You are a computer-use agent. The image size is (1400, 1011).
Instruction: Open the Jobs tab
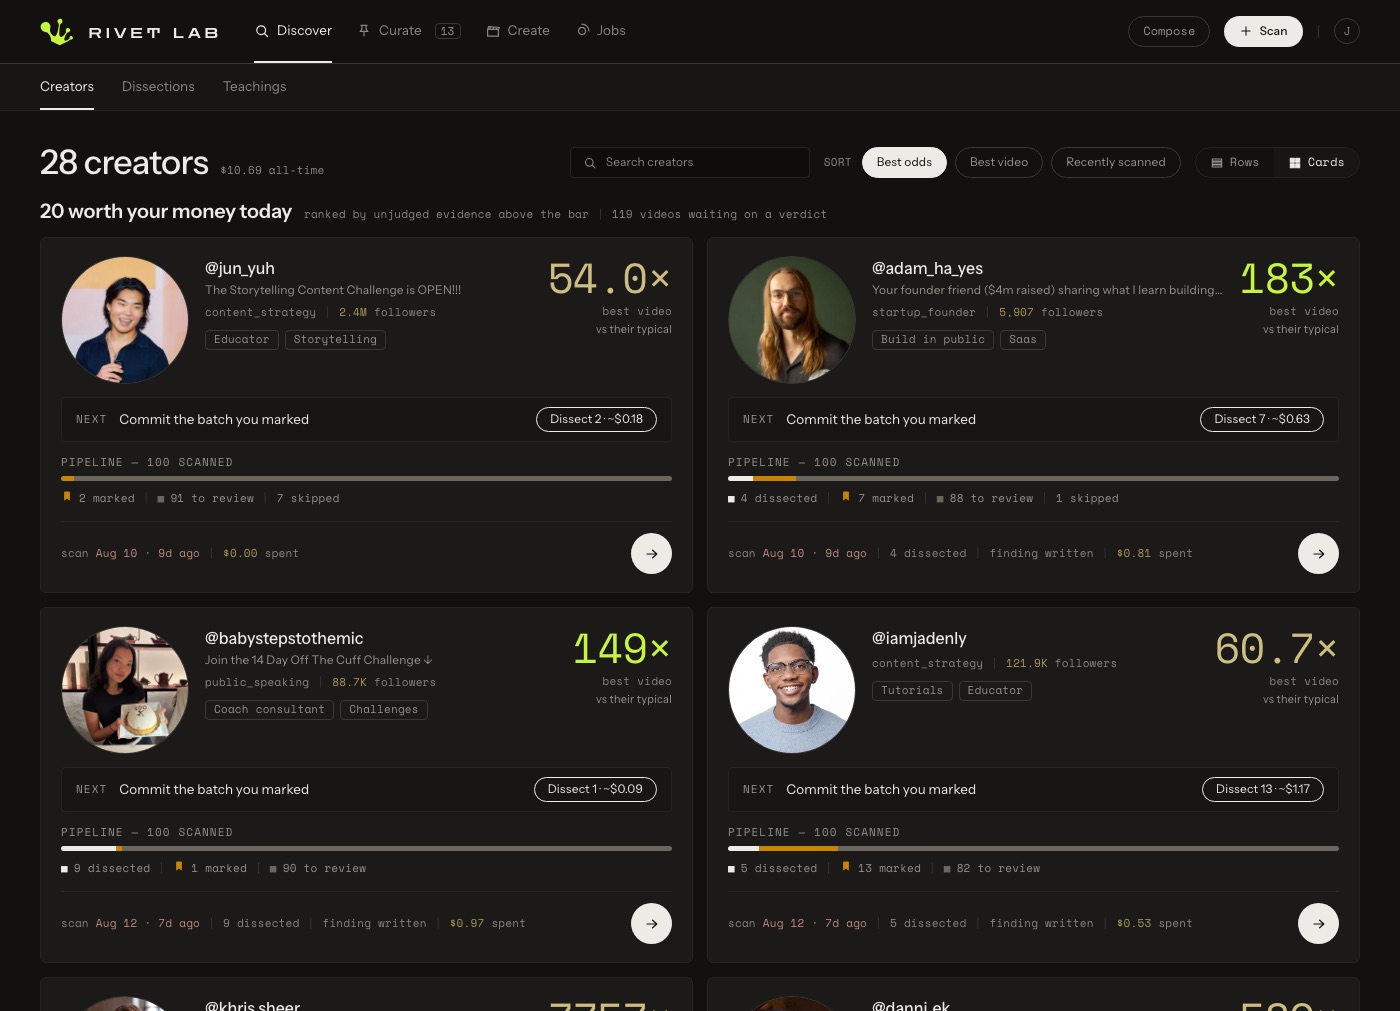click(x=601, y=31)
